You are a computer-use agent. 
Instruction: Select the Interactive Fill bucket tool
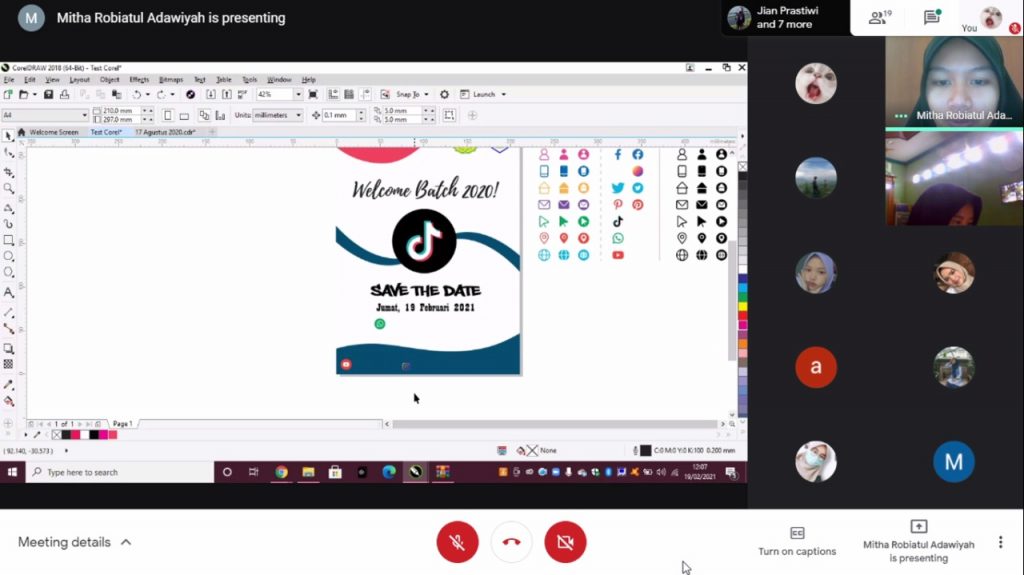tap(8, 401)
